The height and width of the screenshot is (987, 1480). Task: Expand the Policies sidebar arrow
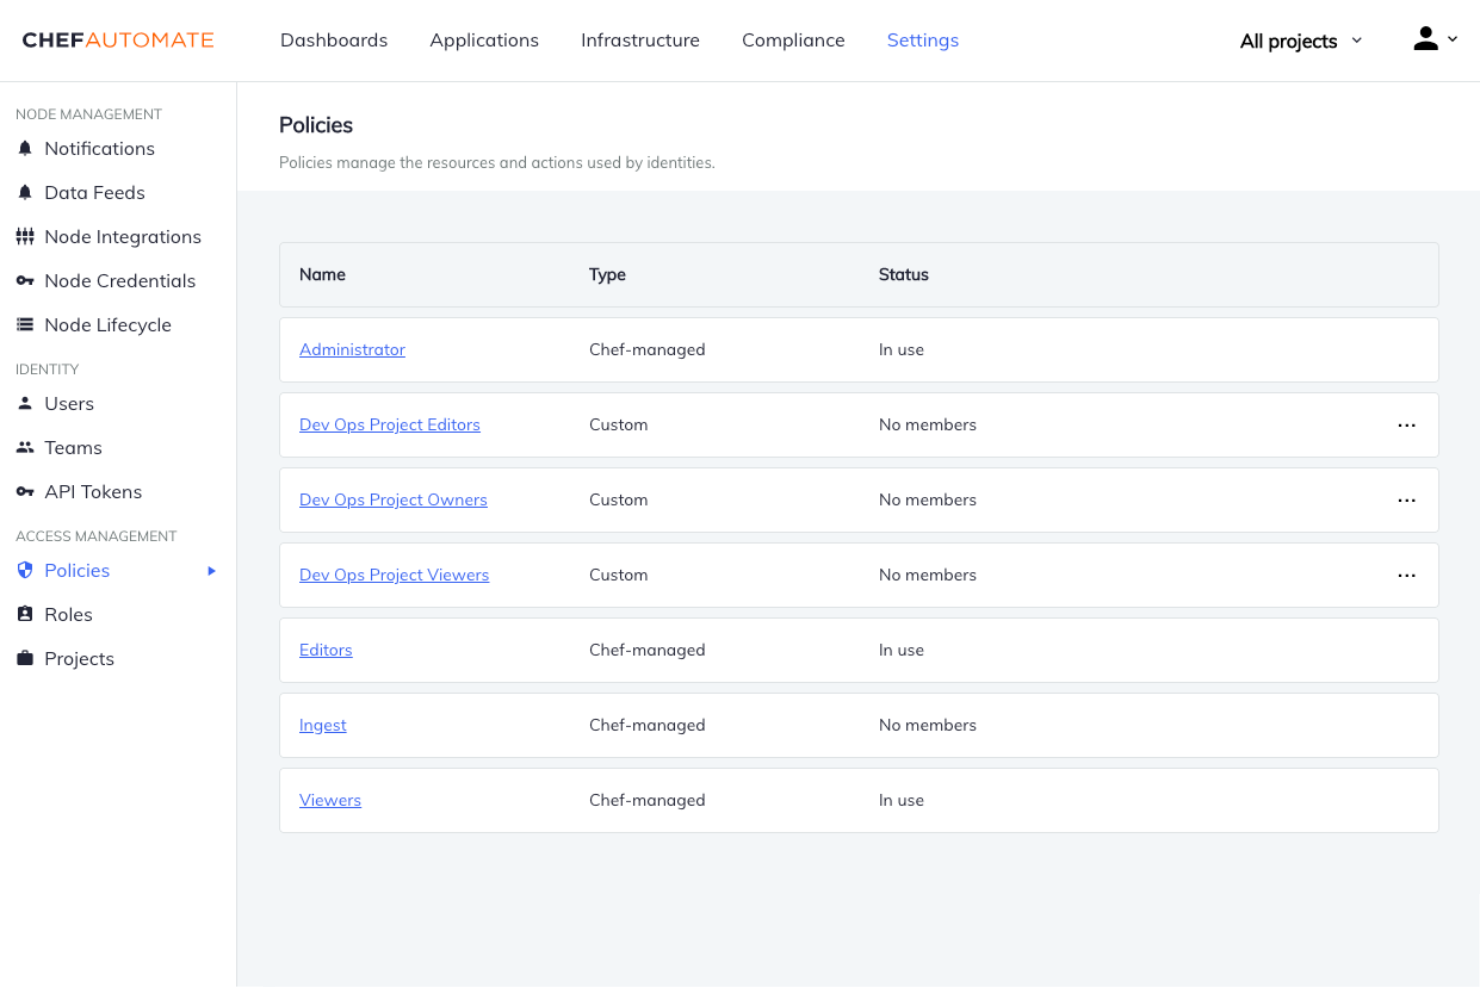[x=211, y=570]
